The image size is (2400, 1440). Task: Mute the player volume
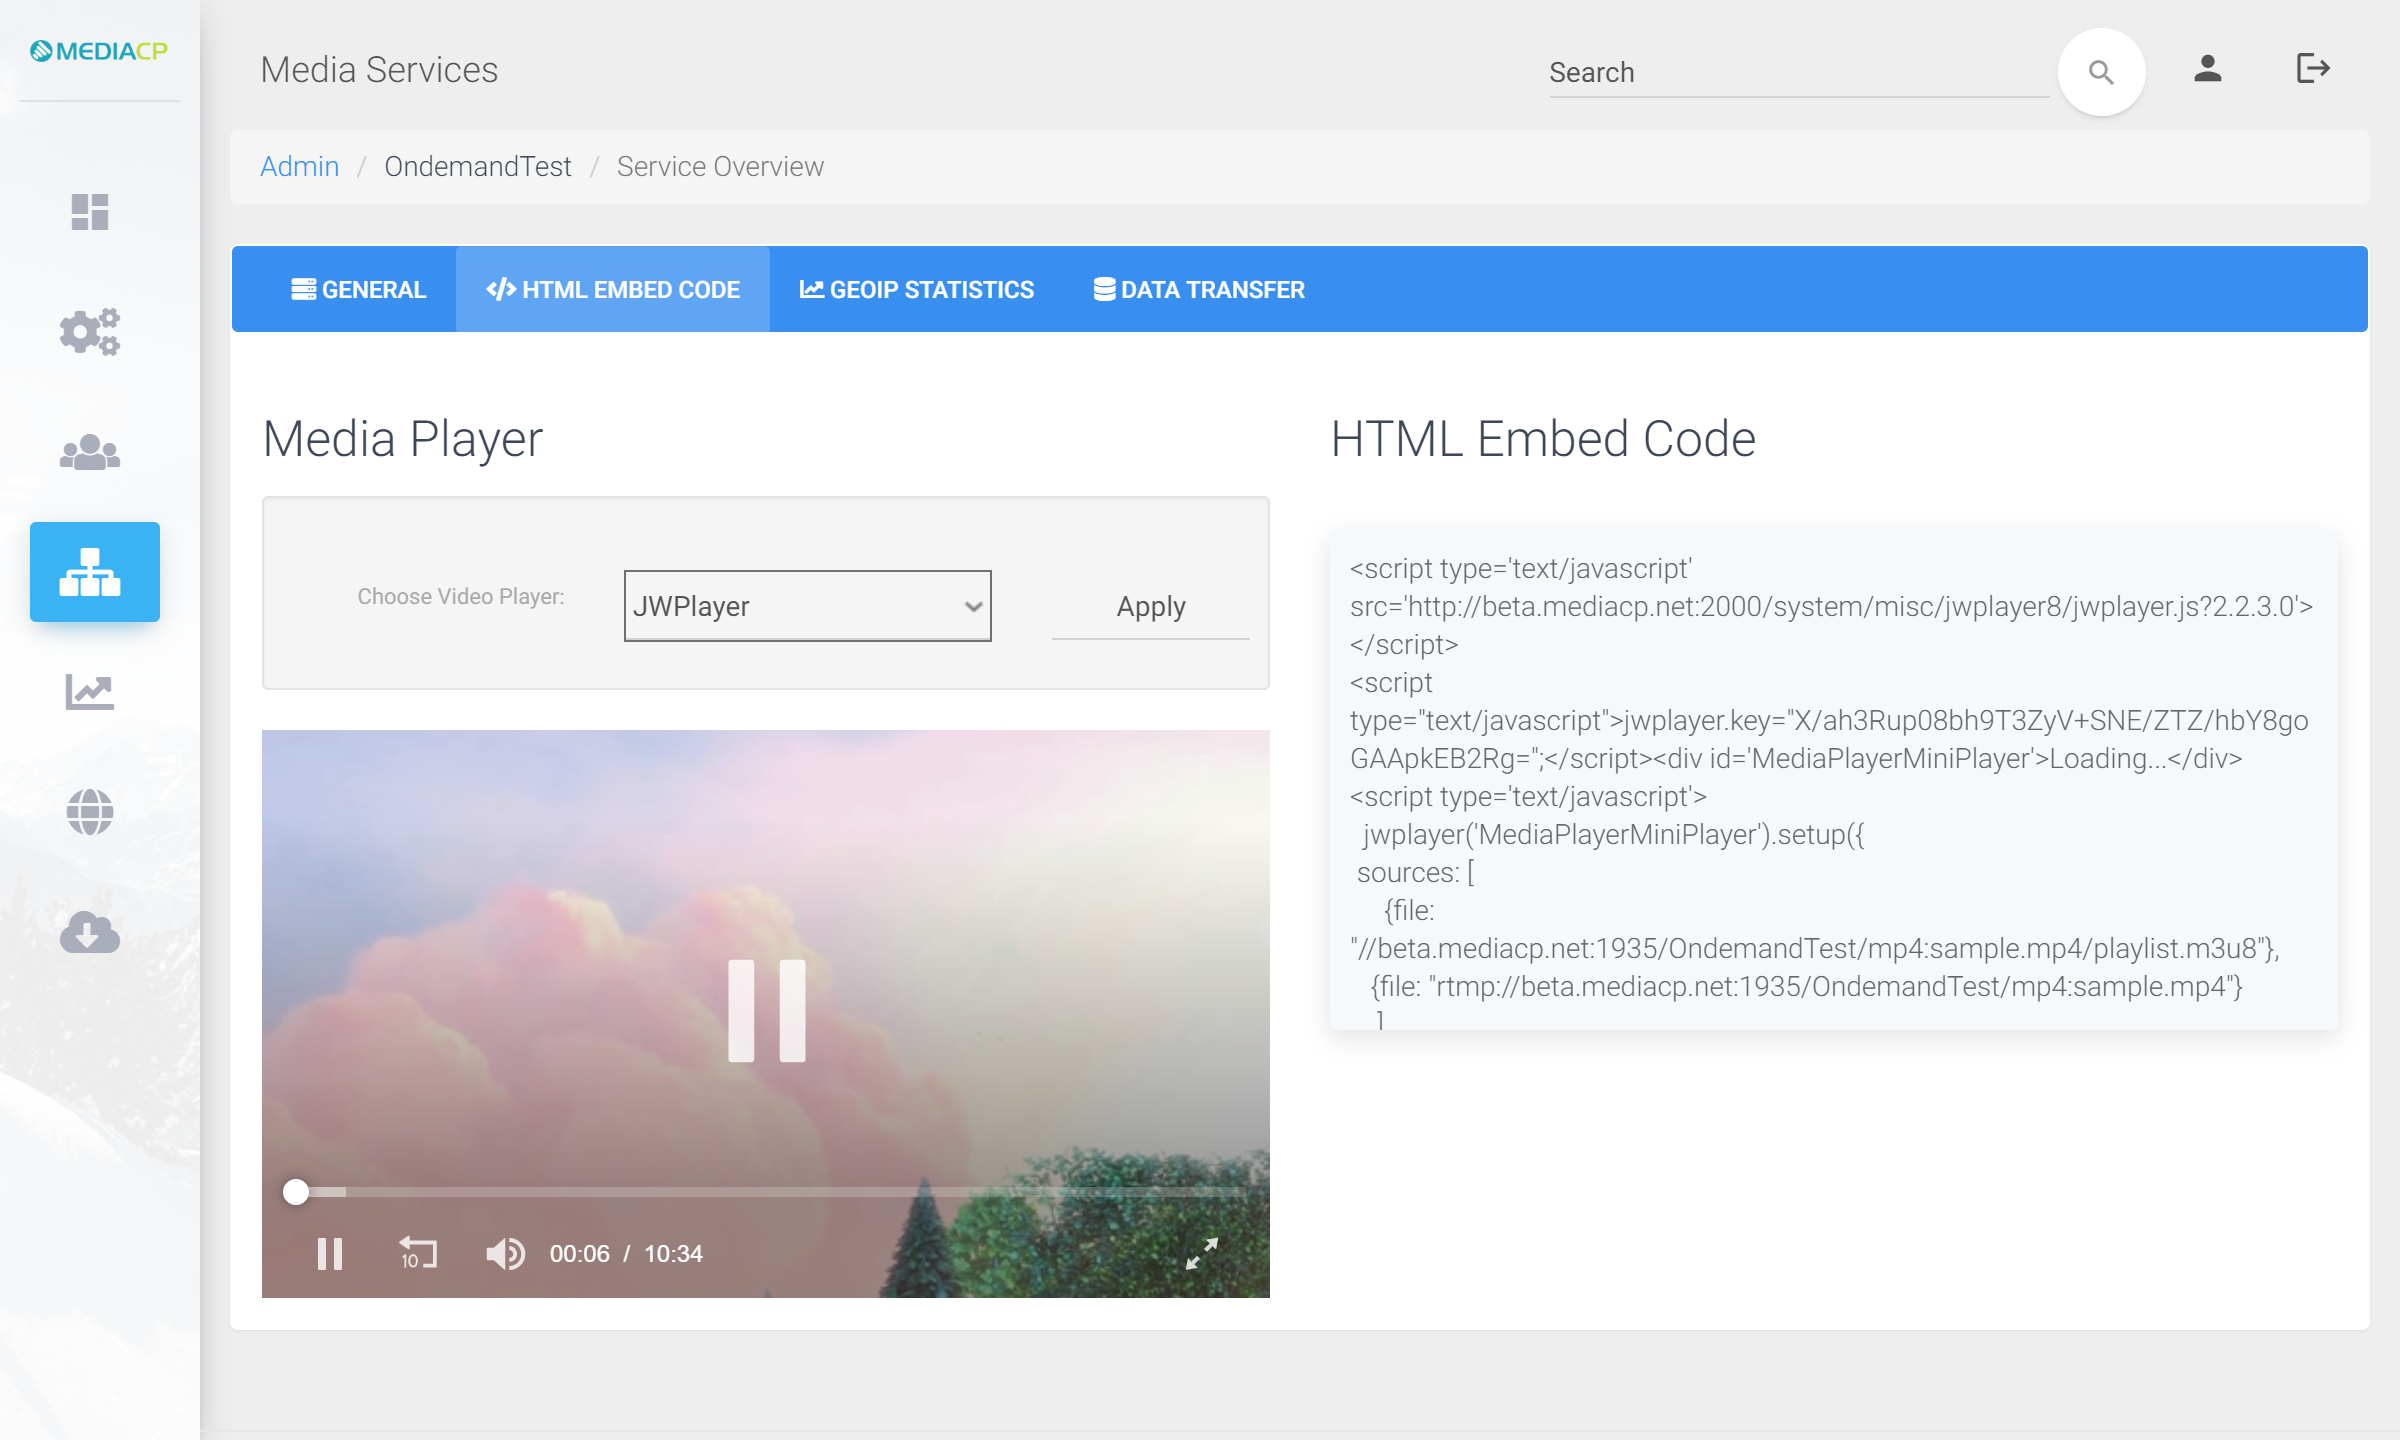[x=505, y=1253]
